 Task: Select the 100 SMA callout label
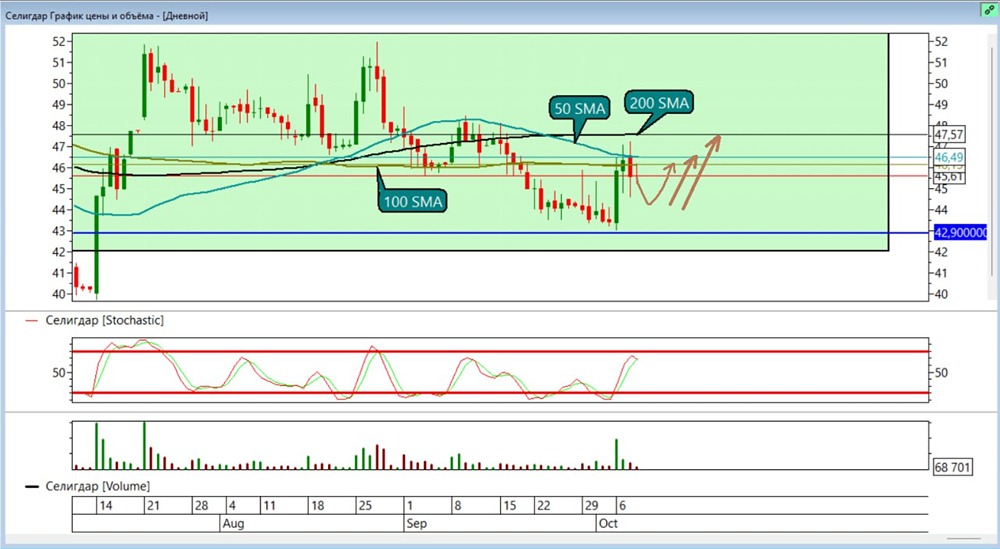coord(413,201)
